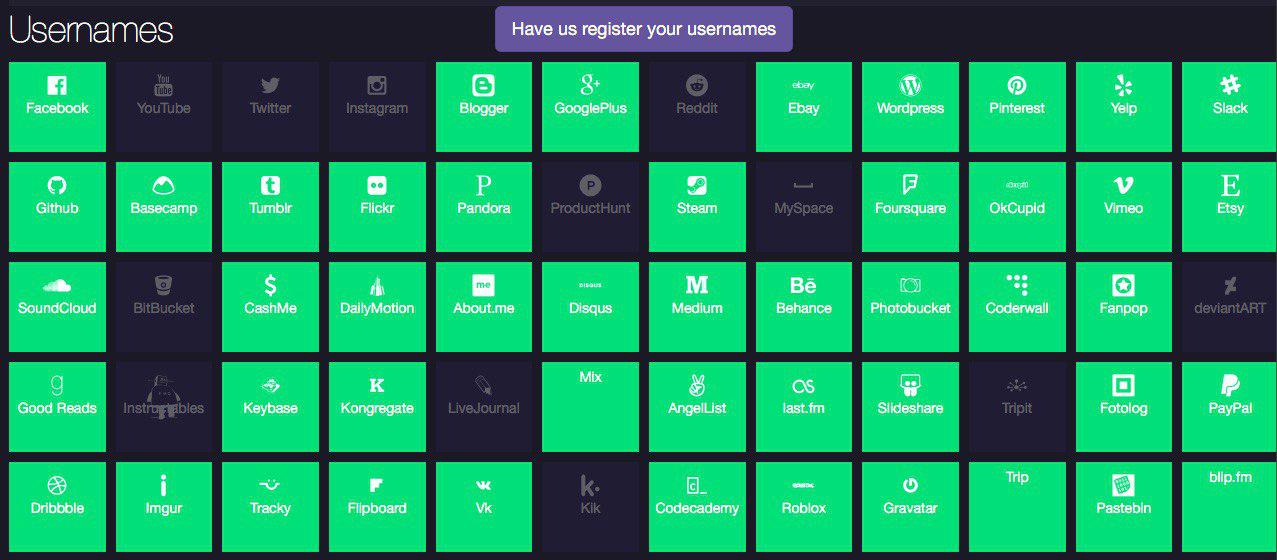Select the Disqus tile
Viewport: 1277px width, 560px height.
tap(590, 307)
